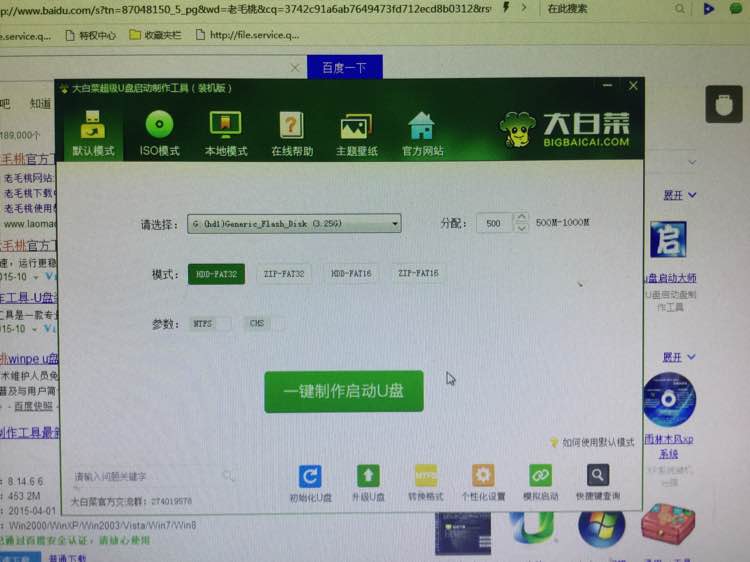Click the search icon beside keyword field
Viewport: 750px width, 562px height.
point(229,475)
